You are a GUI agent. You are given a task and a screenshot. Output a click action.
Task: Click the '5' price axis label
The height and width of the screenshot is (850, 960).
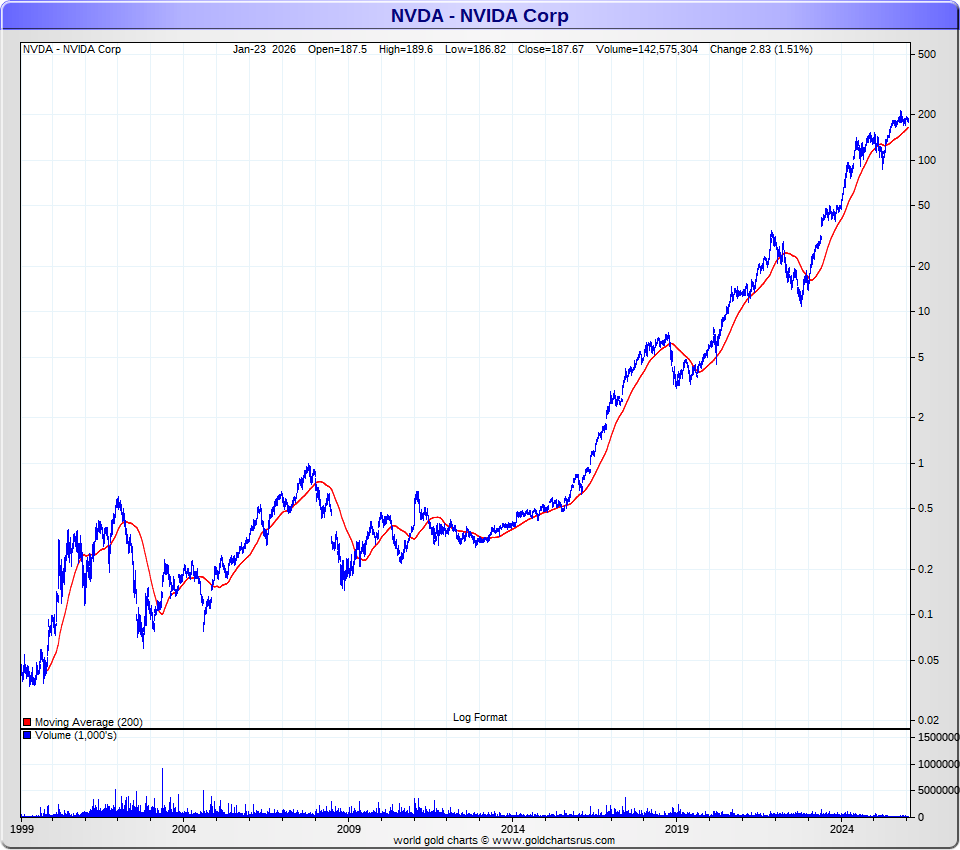(x=921, y=357)
